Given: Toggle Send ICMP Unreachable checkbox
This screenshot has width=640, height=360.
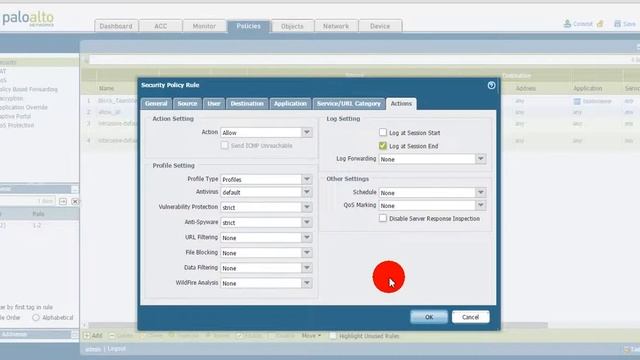Looking at the screenshot, I should (224, 145).
